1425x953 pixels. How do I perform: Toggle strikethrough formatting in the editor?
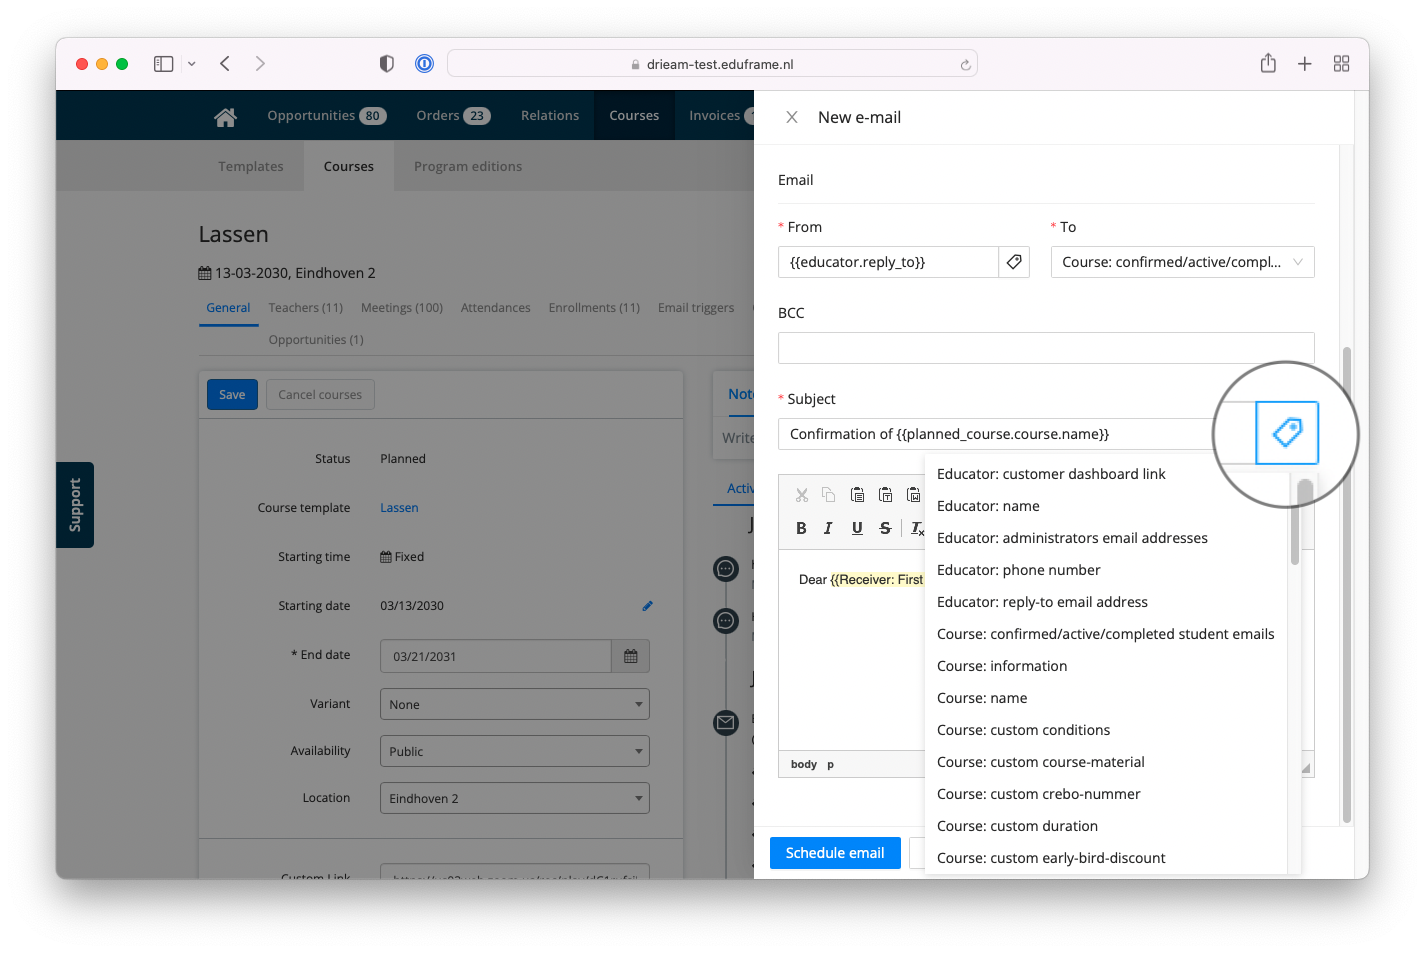coord(885,528)
